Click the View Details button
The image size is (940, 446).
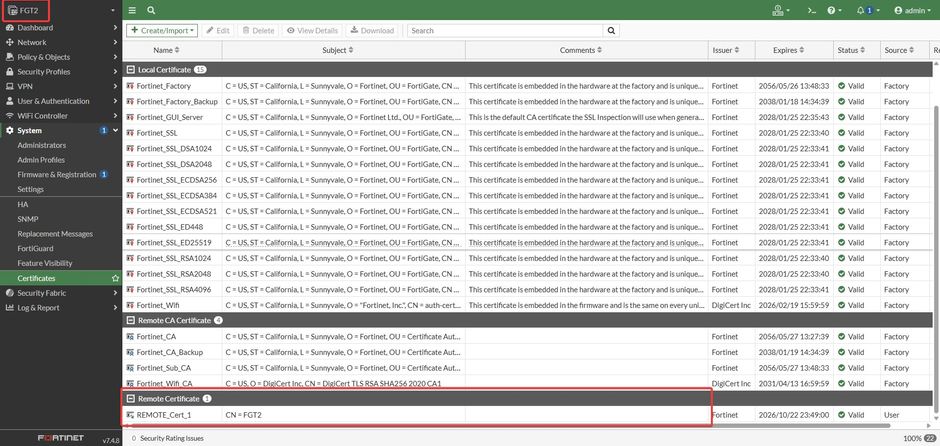tap(312, 31)
